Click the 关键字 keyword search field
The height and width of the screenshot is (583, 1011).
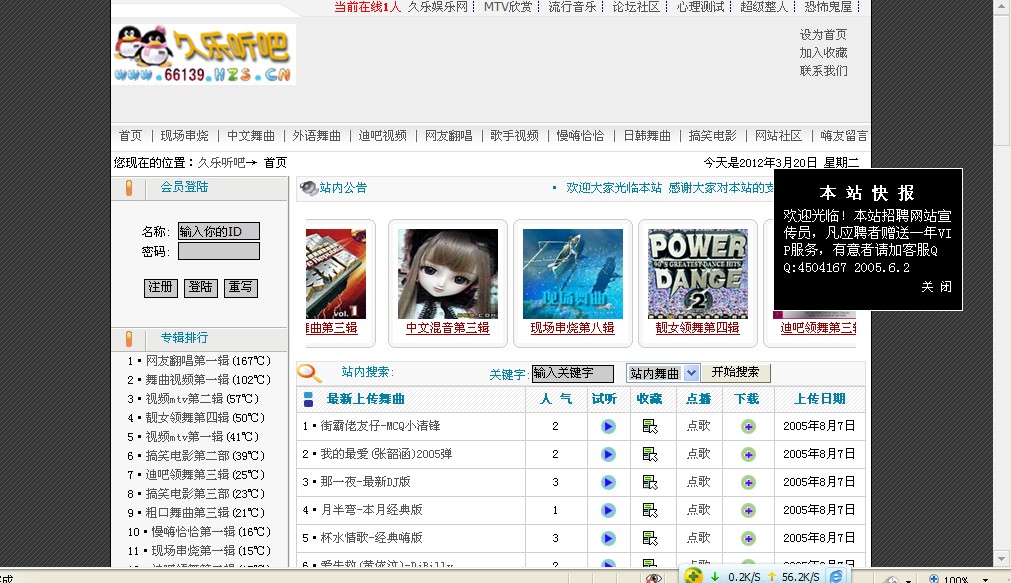[x=573, y=373]
